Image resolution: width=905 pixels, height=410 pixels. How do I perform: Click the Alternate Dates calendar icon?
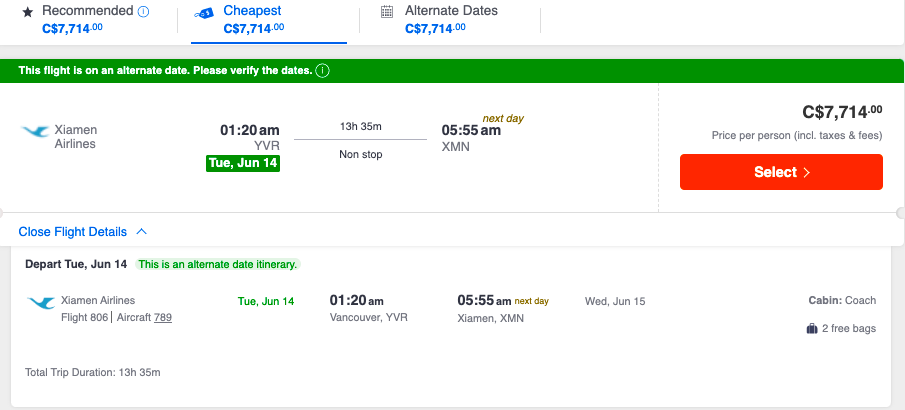(x=387, y=12)
